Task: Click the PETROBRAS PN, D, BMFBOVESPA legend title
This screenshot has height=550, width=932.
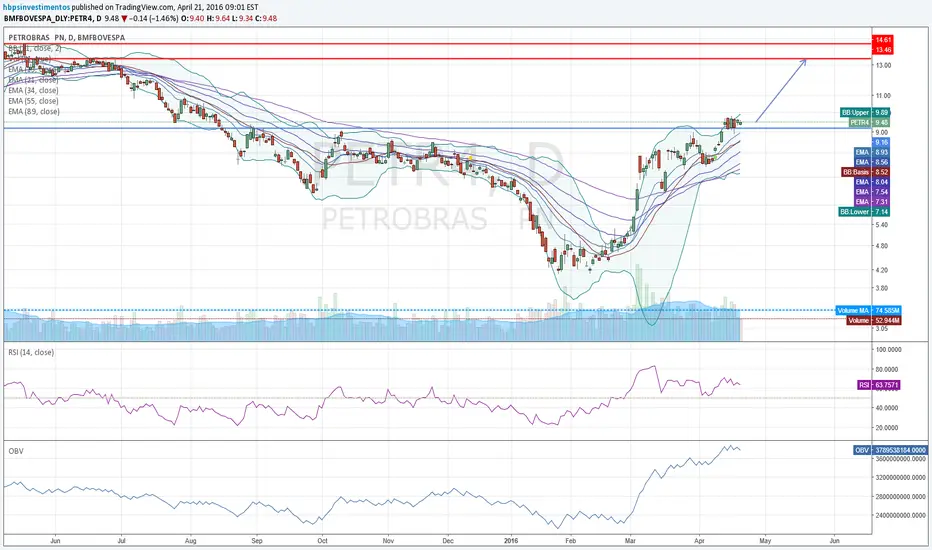Action: tap(67, 37)
